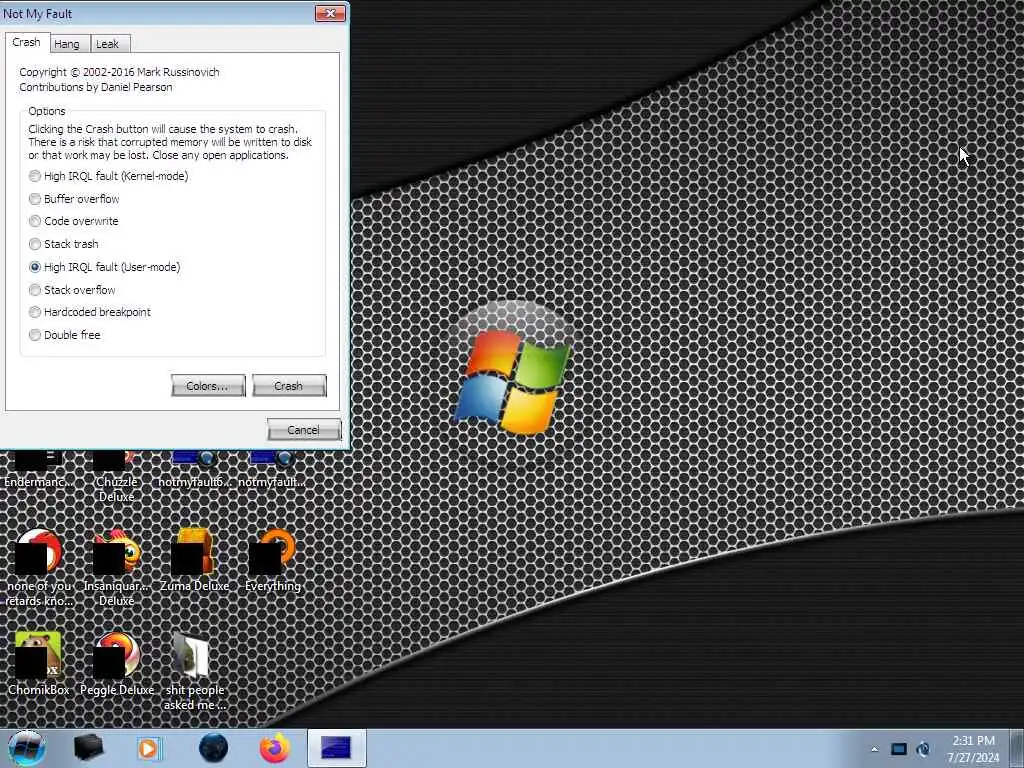Activate the Not My Fault taskbar button
1024x768 pixels.
point(336,748)
